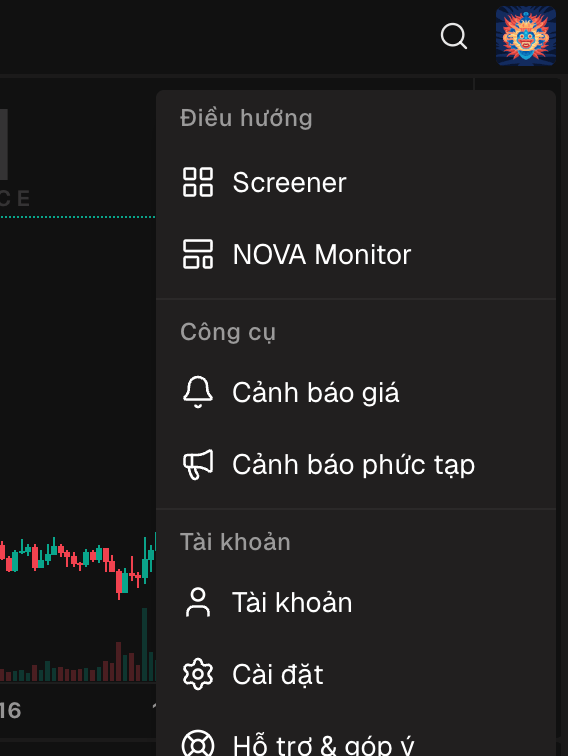The height and width of the screenshot is (756, 568).
Task: Open the Tài khoản menu item
Action: pyautogui.click(x=356, y=602)
